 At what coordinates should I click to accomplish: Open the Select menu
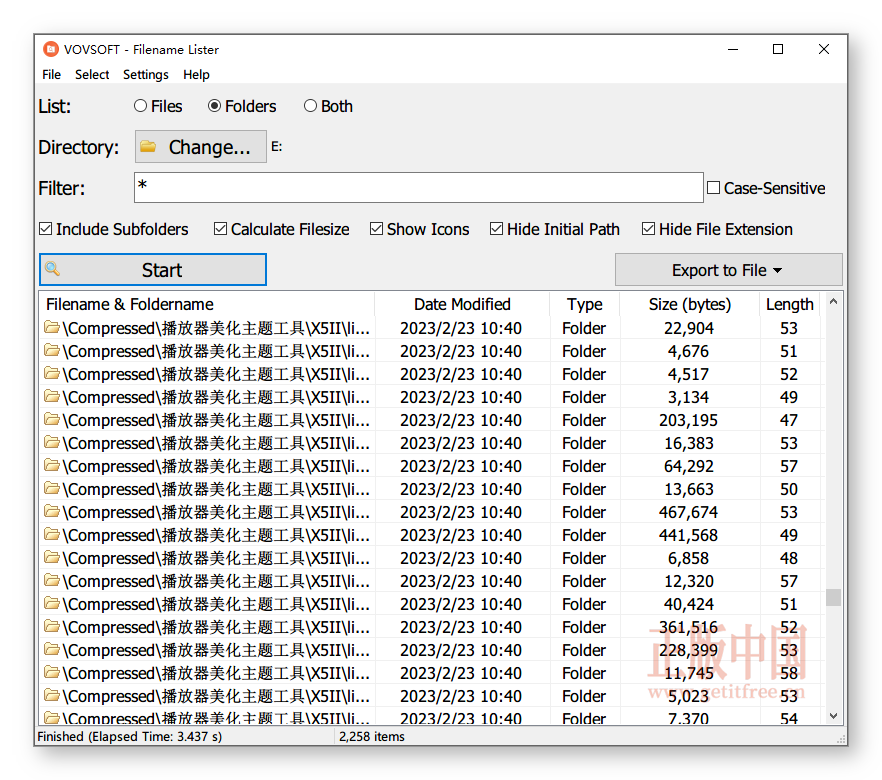(92, 74)
